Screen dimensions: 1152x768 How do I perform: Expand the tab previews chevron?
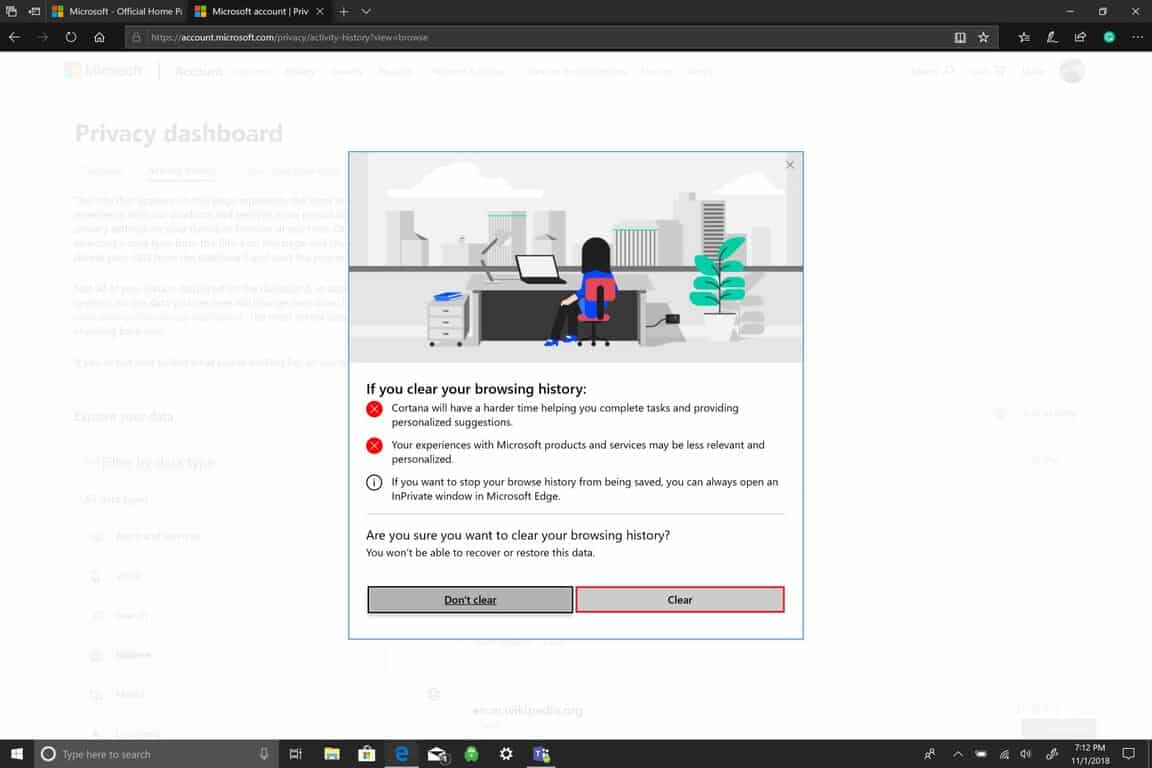366,12
